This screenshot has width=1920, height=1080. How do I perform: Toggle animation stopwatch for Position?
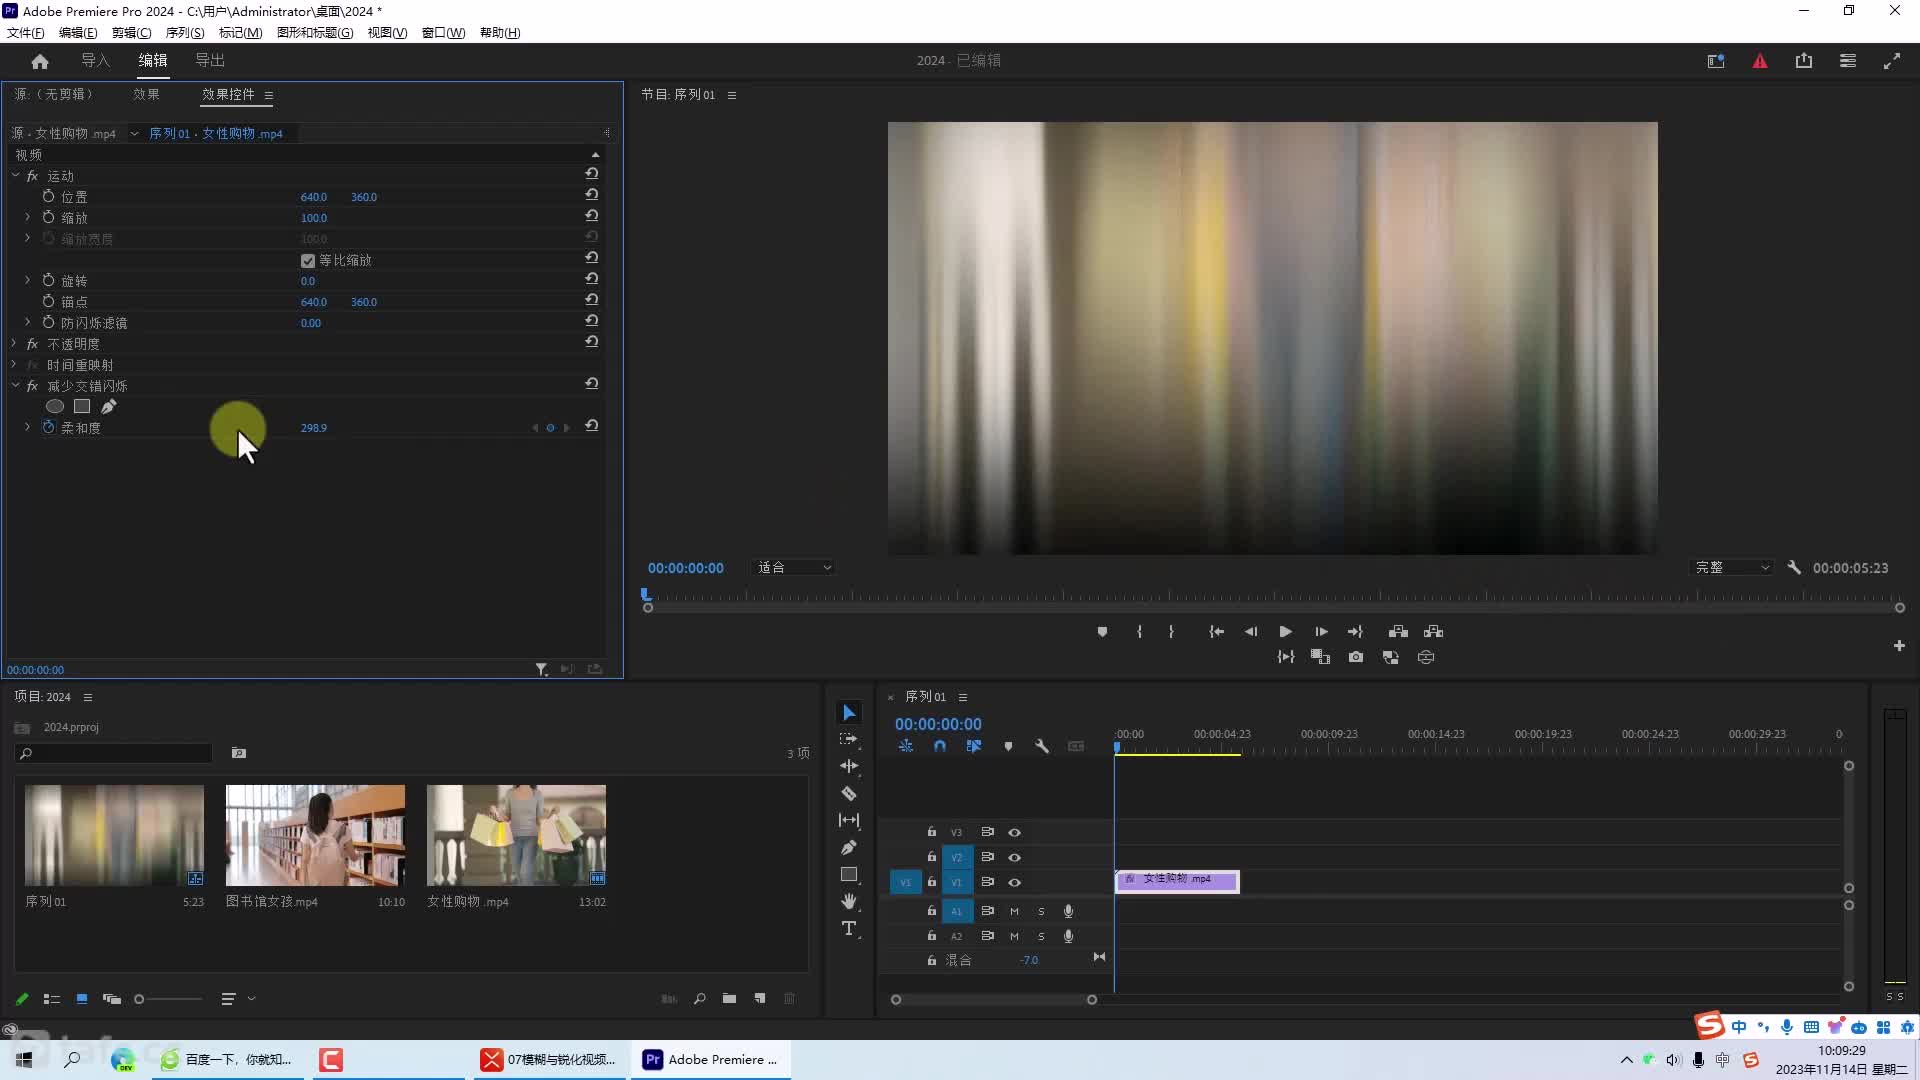tap(48, 196)
